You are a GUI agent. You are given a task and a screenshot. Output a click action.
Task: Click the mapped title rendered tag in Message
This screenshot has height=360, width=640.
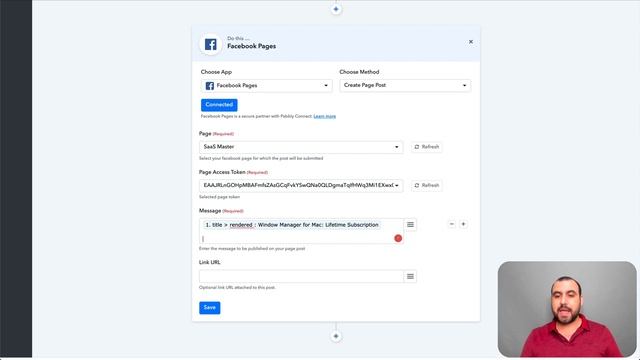291,225
